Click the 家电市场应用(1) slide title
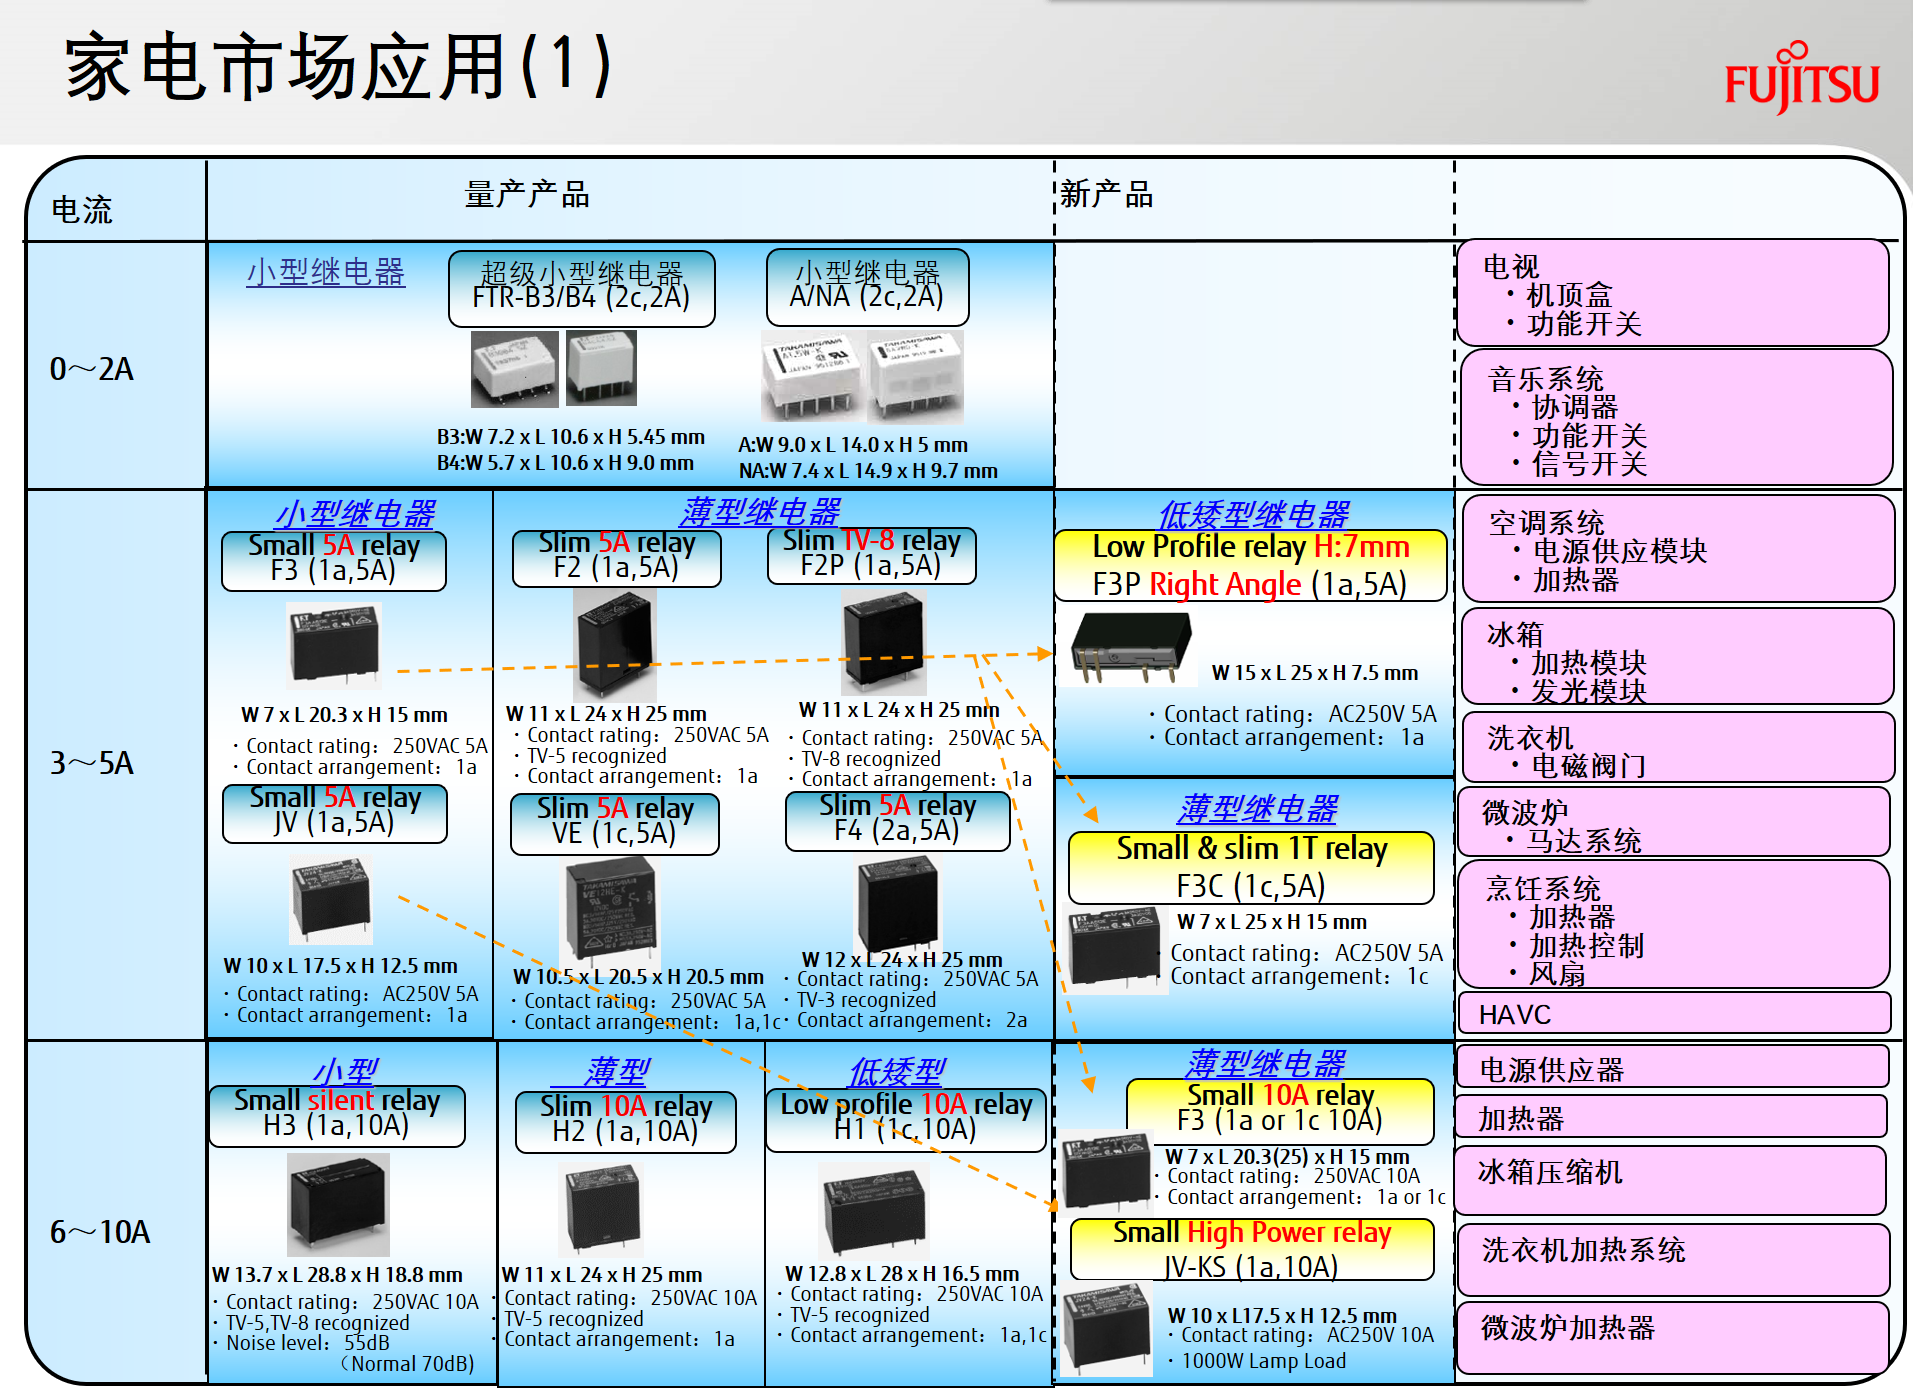1913x1392 pixels. (x=337, y=67)
